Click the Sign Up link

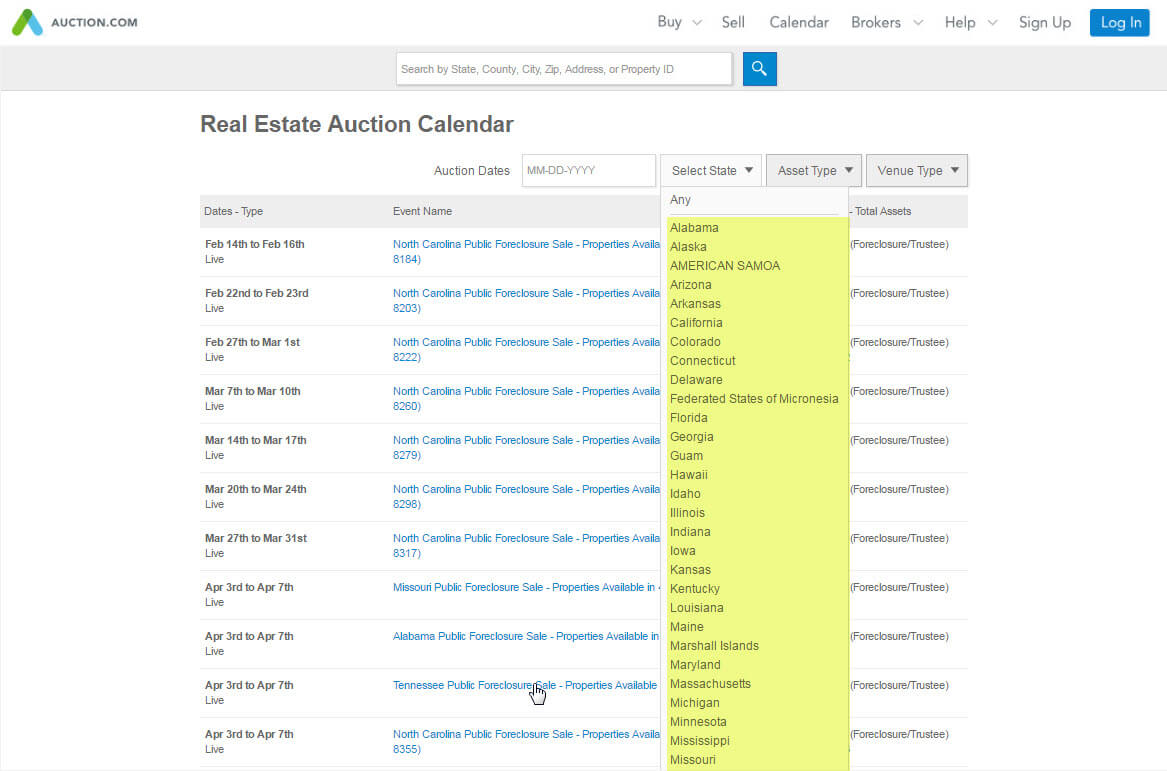tap(1044, 22)
